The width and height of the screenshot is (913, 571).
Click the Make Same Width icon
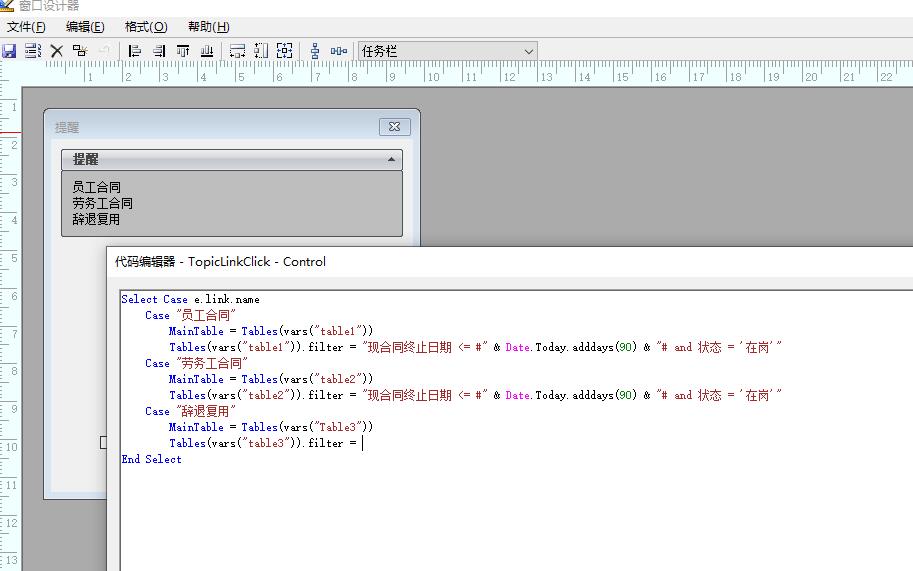[237, 51]
